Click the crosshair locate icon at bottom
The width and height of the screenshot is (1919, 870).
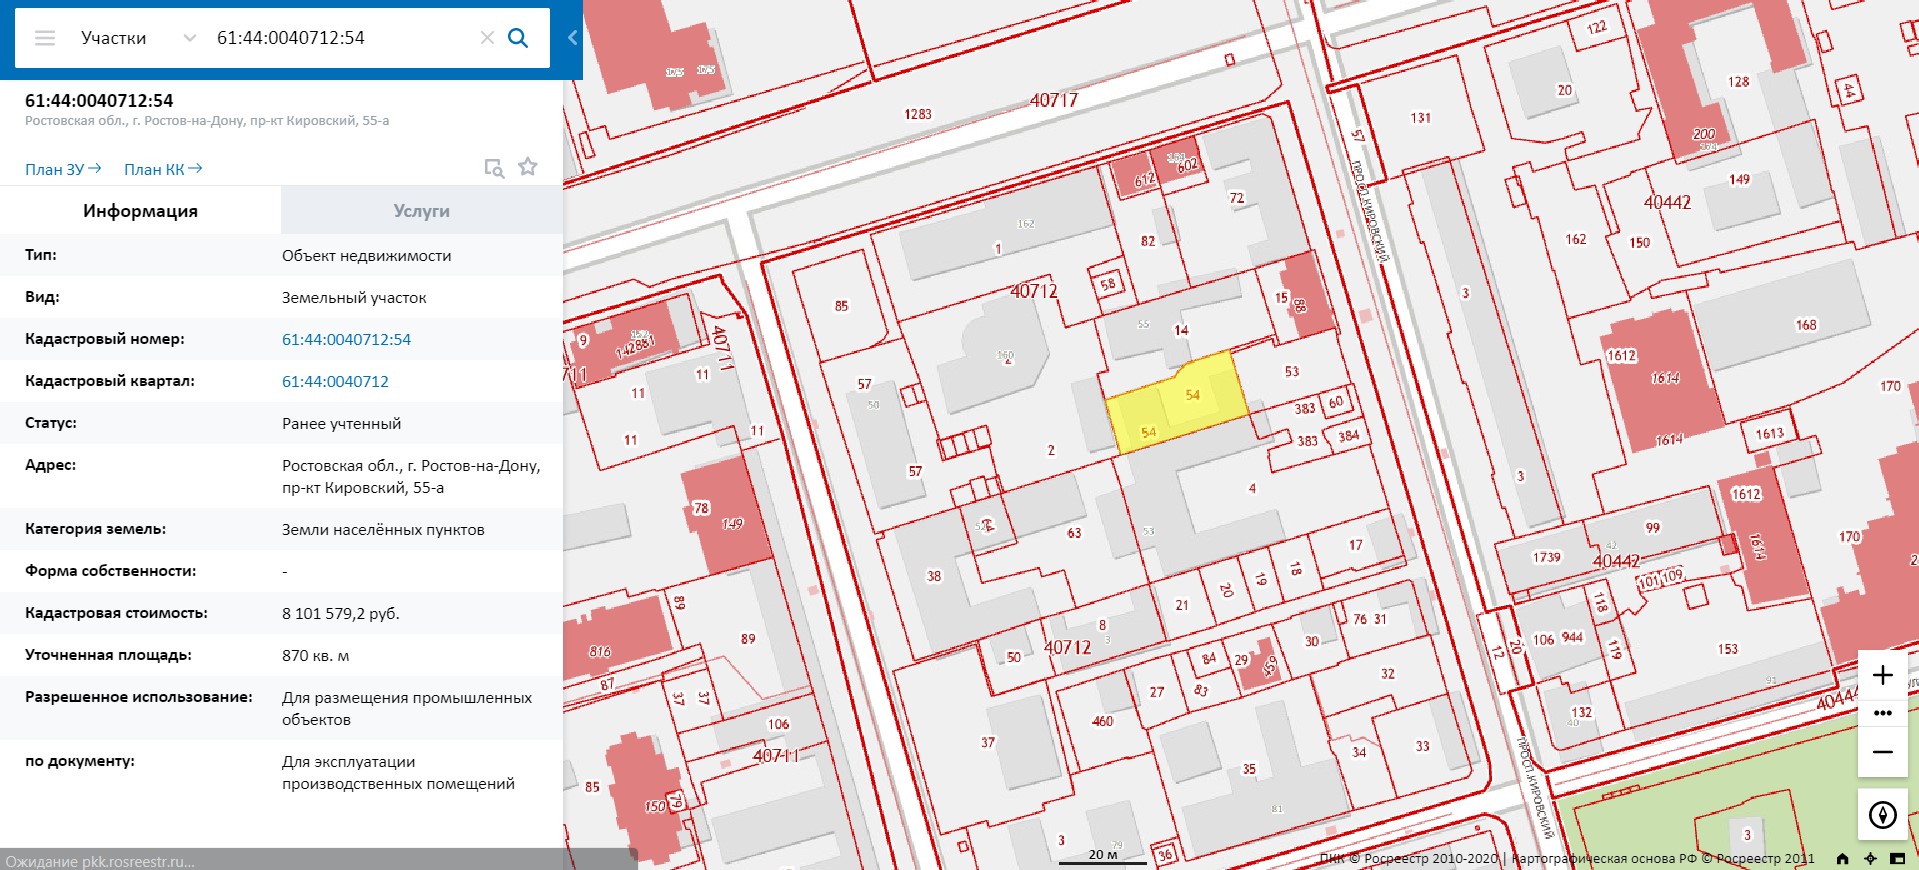[1870, 858]
